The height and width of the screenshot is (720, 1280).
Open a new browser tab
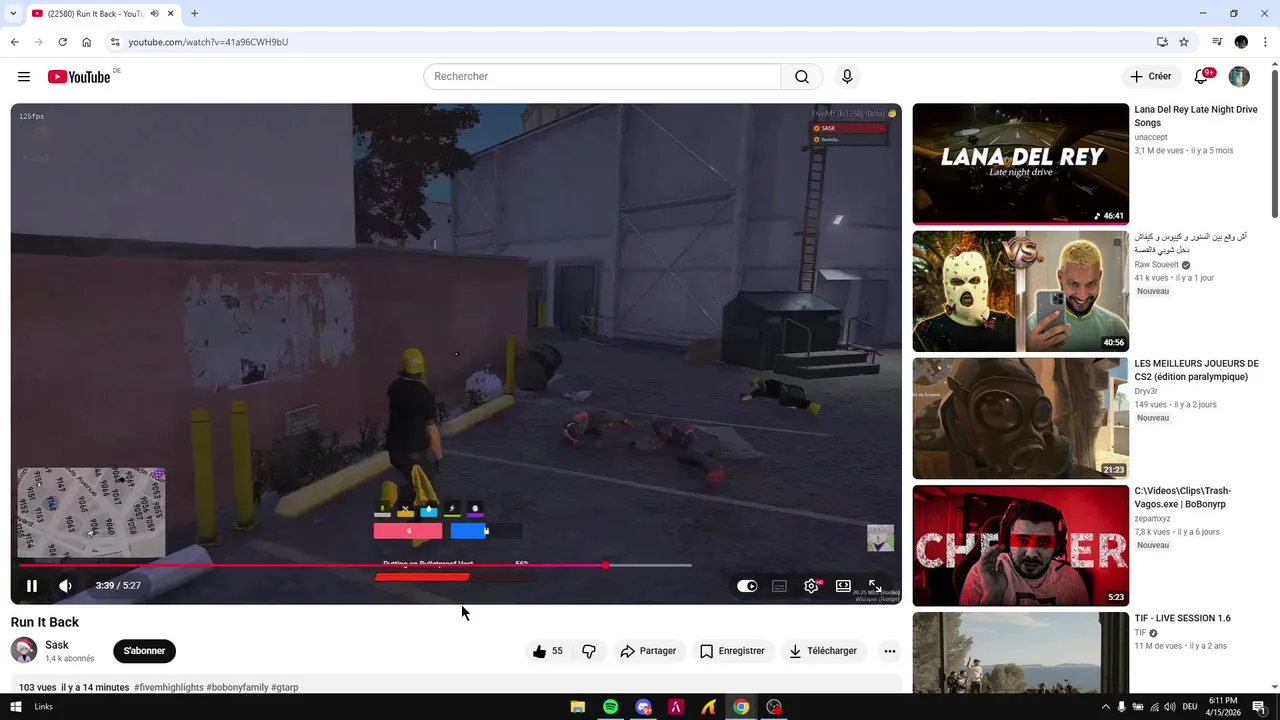194,14
